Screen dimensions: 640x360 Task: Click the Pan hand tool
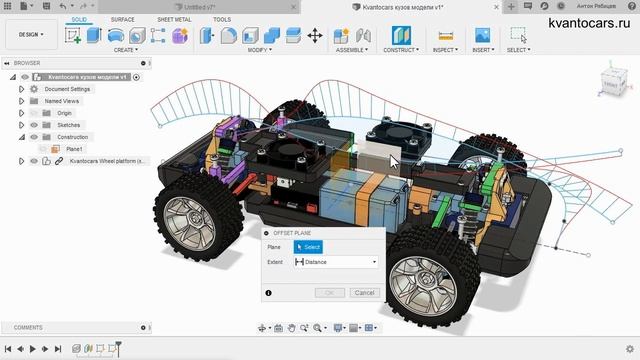[x=291, y=328]
